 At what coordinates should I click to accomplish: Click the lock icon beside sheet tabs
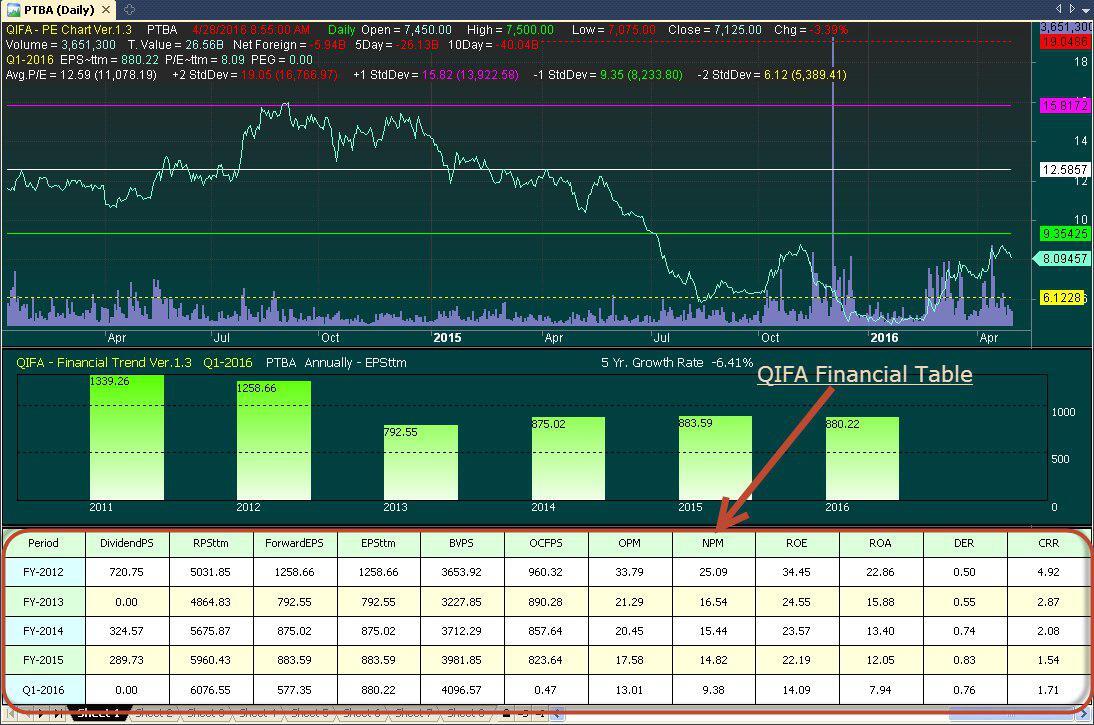(x=508, y=714)
